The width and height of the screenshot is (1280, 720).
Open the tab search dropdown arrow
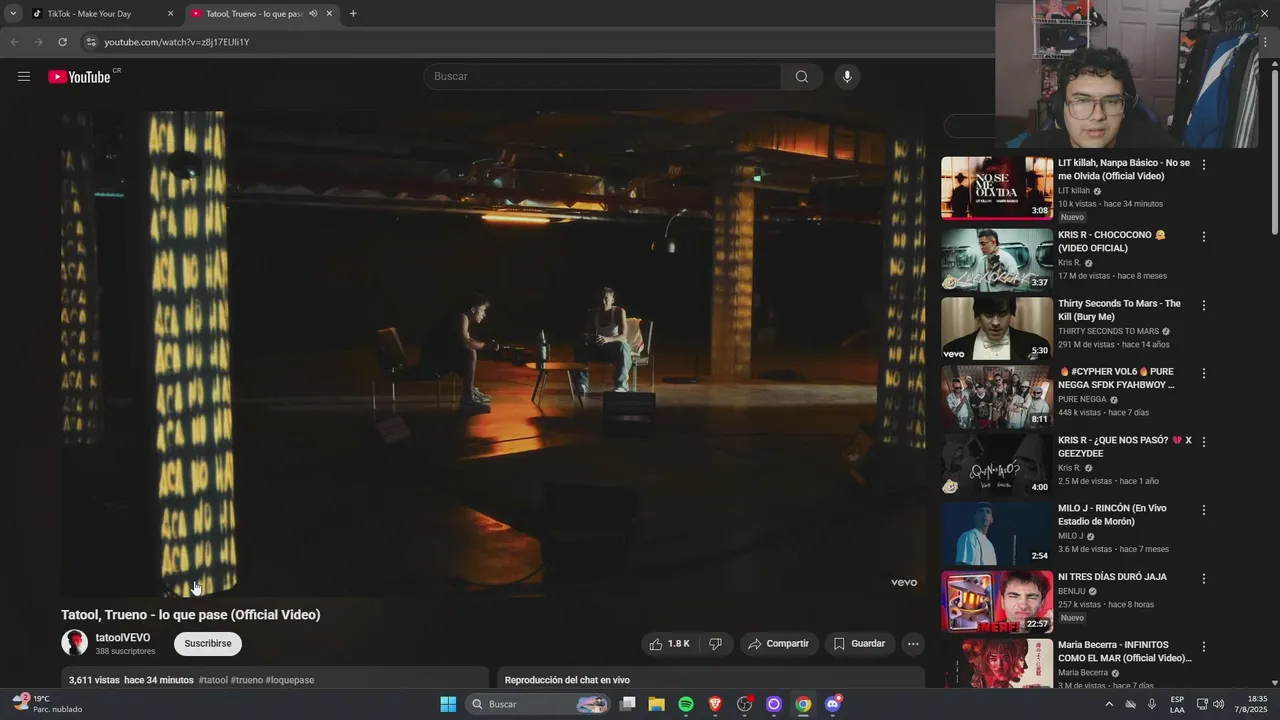[12, 14]
